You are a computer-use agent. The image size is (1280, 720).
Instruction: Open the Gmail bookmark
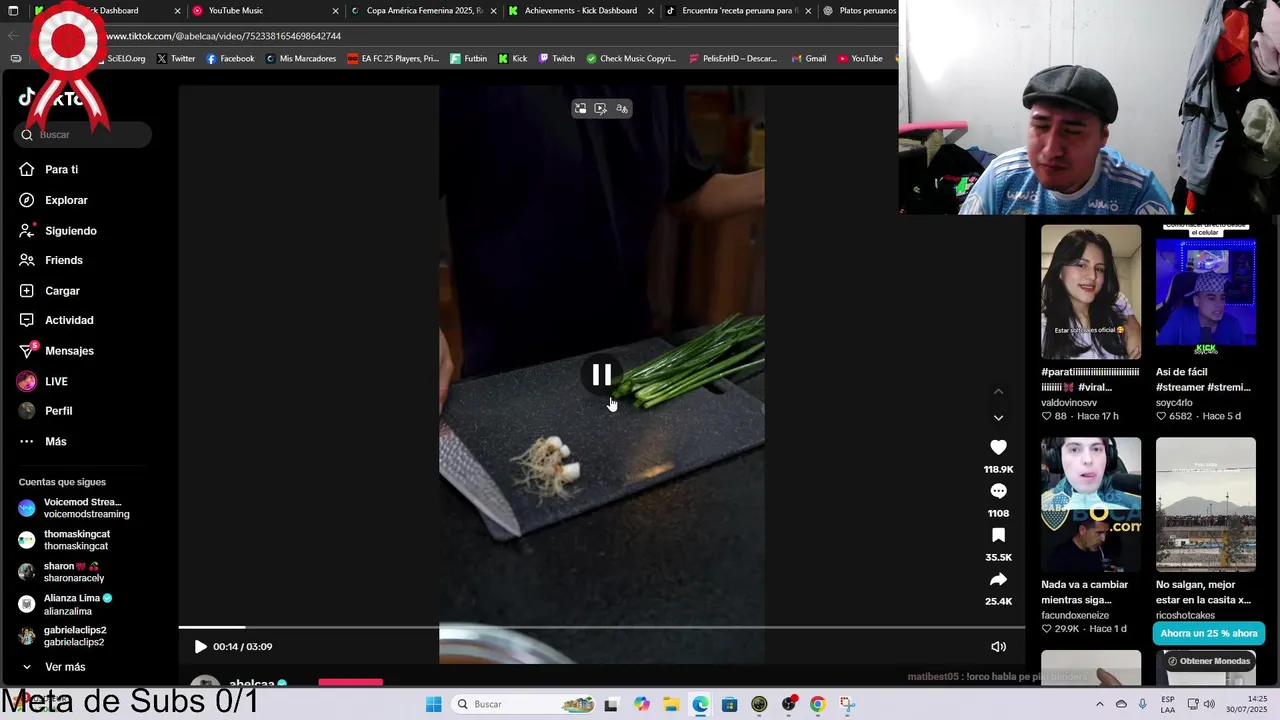pos(809,59)
